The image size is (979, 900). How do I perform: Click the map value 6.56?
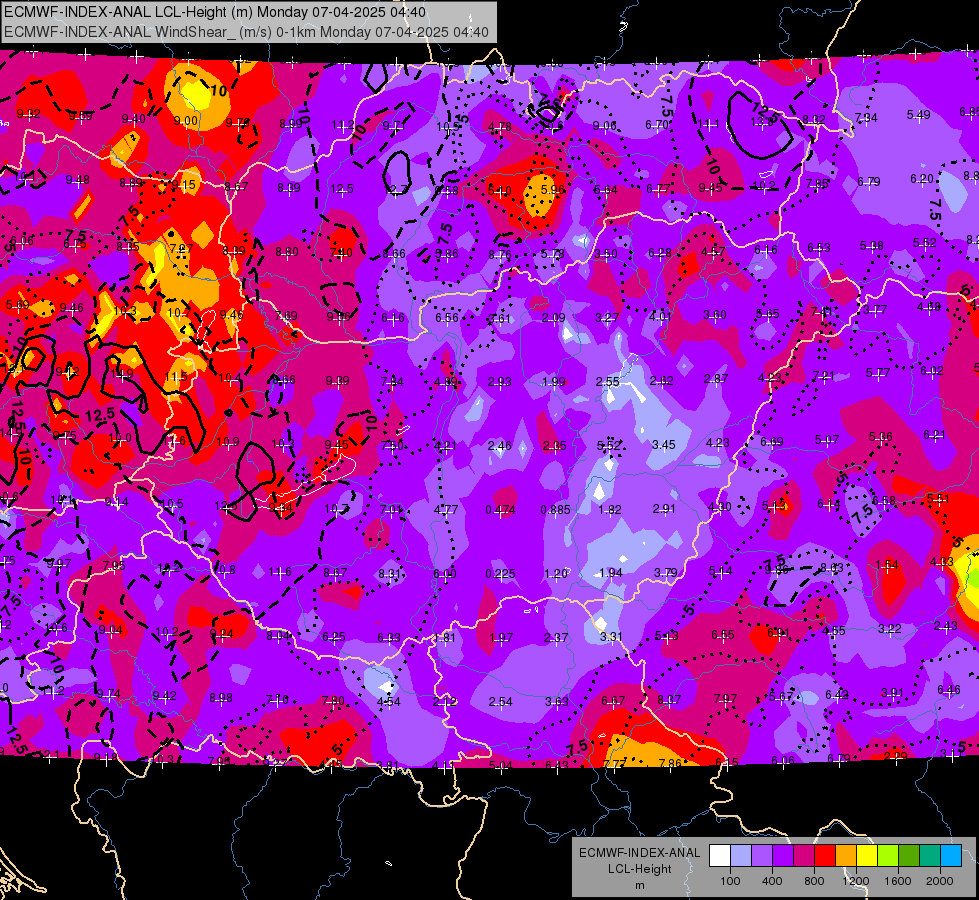pyautogui.click(x=446, y=318)
